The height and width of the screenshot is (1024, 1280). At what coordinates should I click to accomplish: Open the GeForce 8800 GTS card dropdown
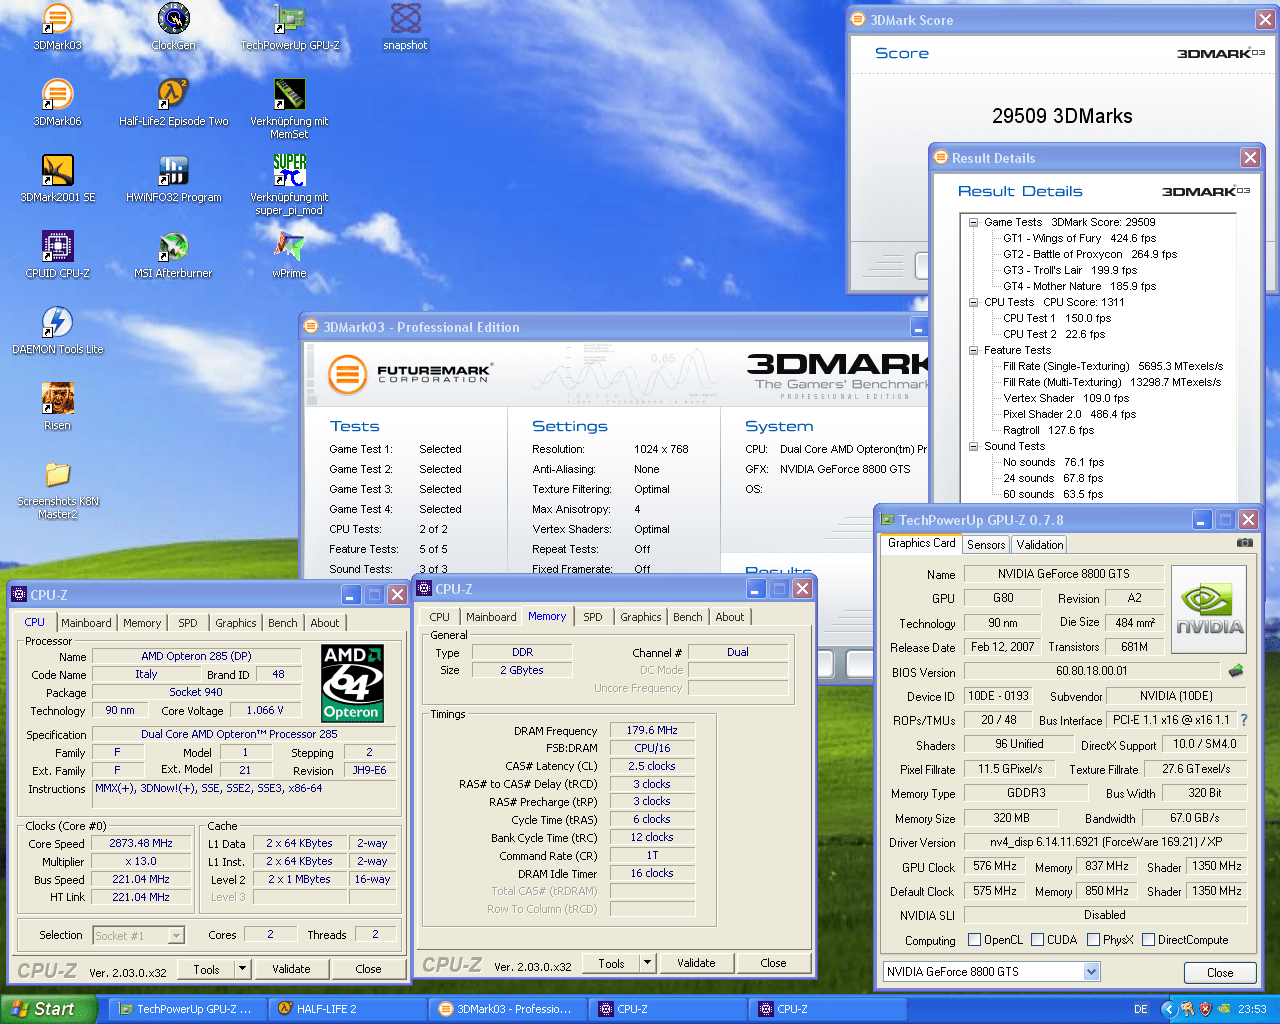1091,972
